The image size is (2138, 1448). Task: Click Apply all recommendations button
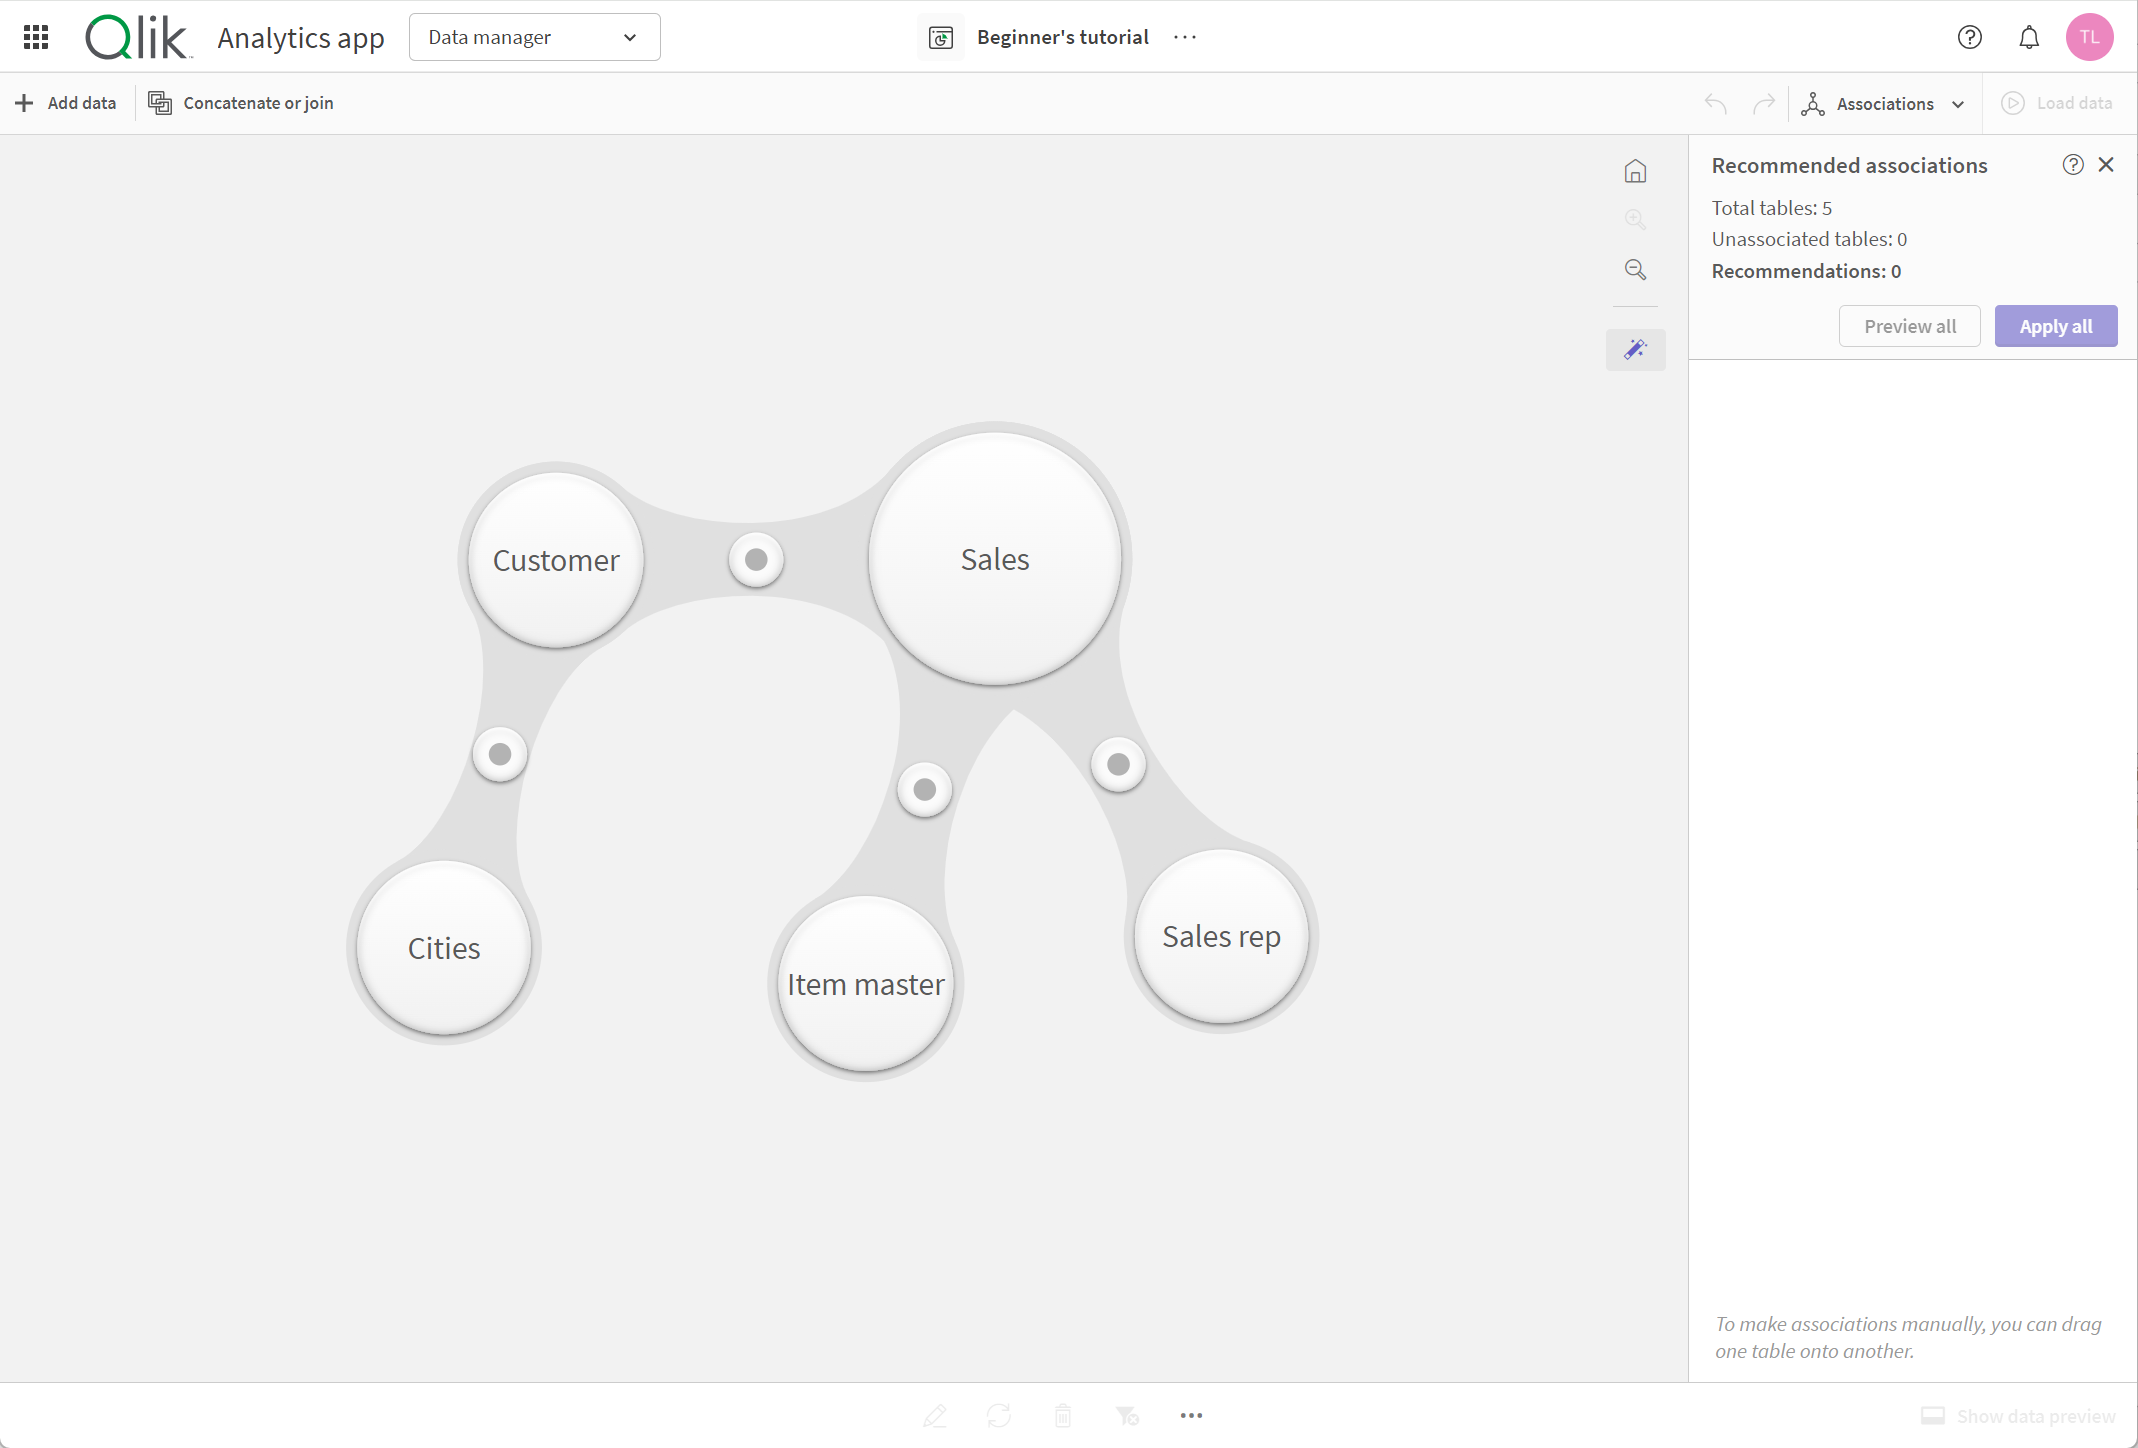coord(2056,325)
